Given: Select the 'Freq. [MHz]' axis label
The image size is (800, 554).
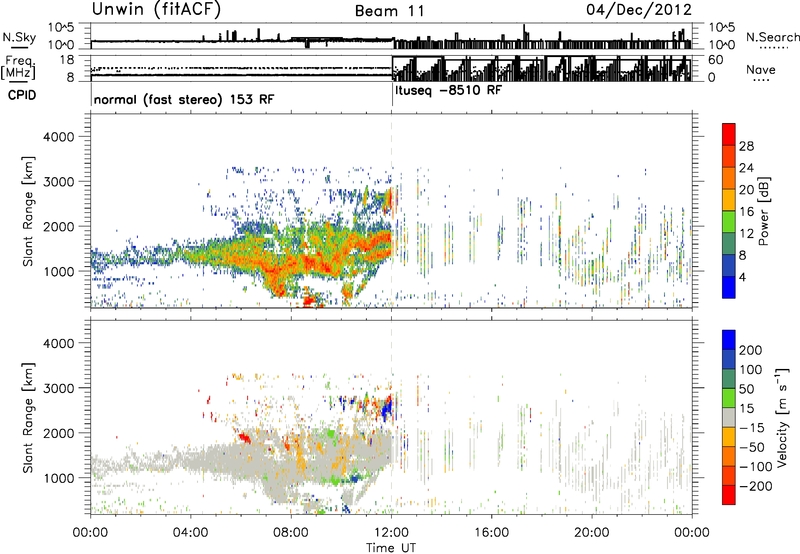Looking at the screenshot, I should pos(18,68).
